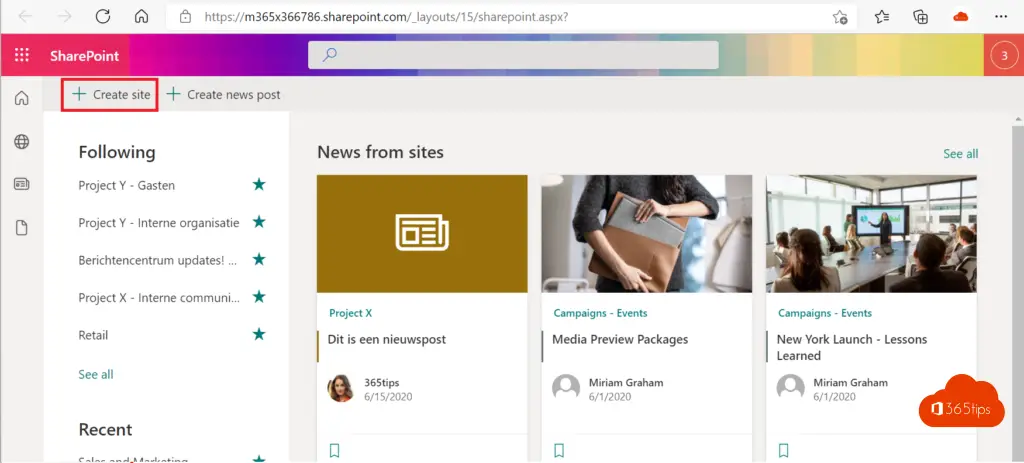Open Project X - Interne communicatie site
The width and height of the screenshot is (1024, 463).
[x=159, y=298]
